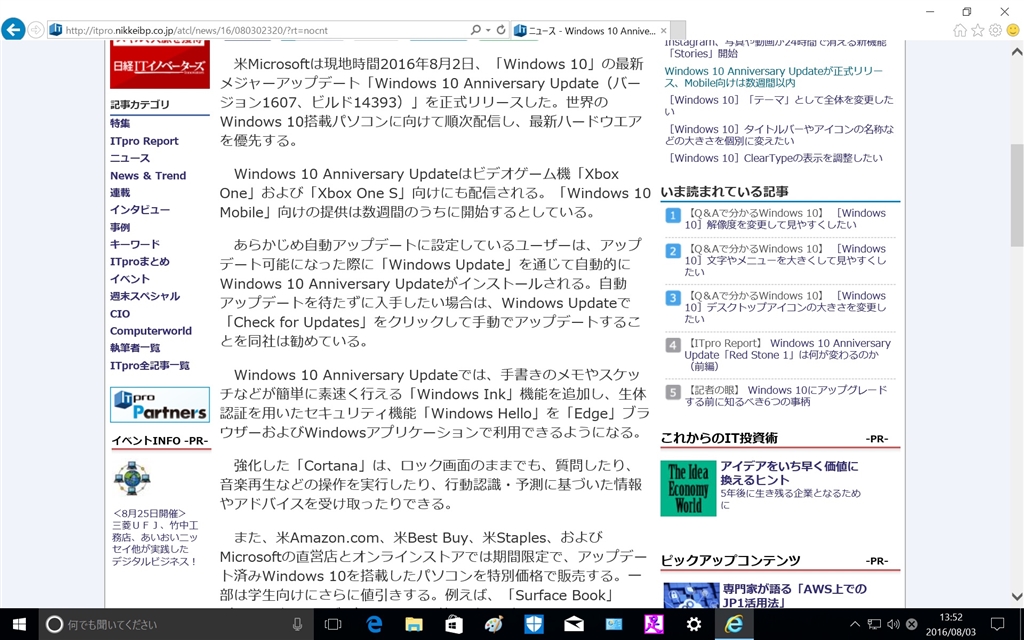Click the ITpro Partners banner
This screenshot has width=1024, height=640.
[x=160, y=404]
